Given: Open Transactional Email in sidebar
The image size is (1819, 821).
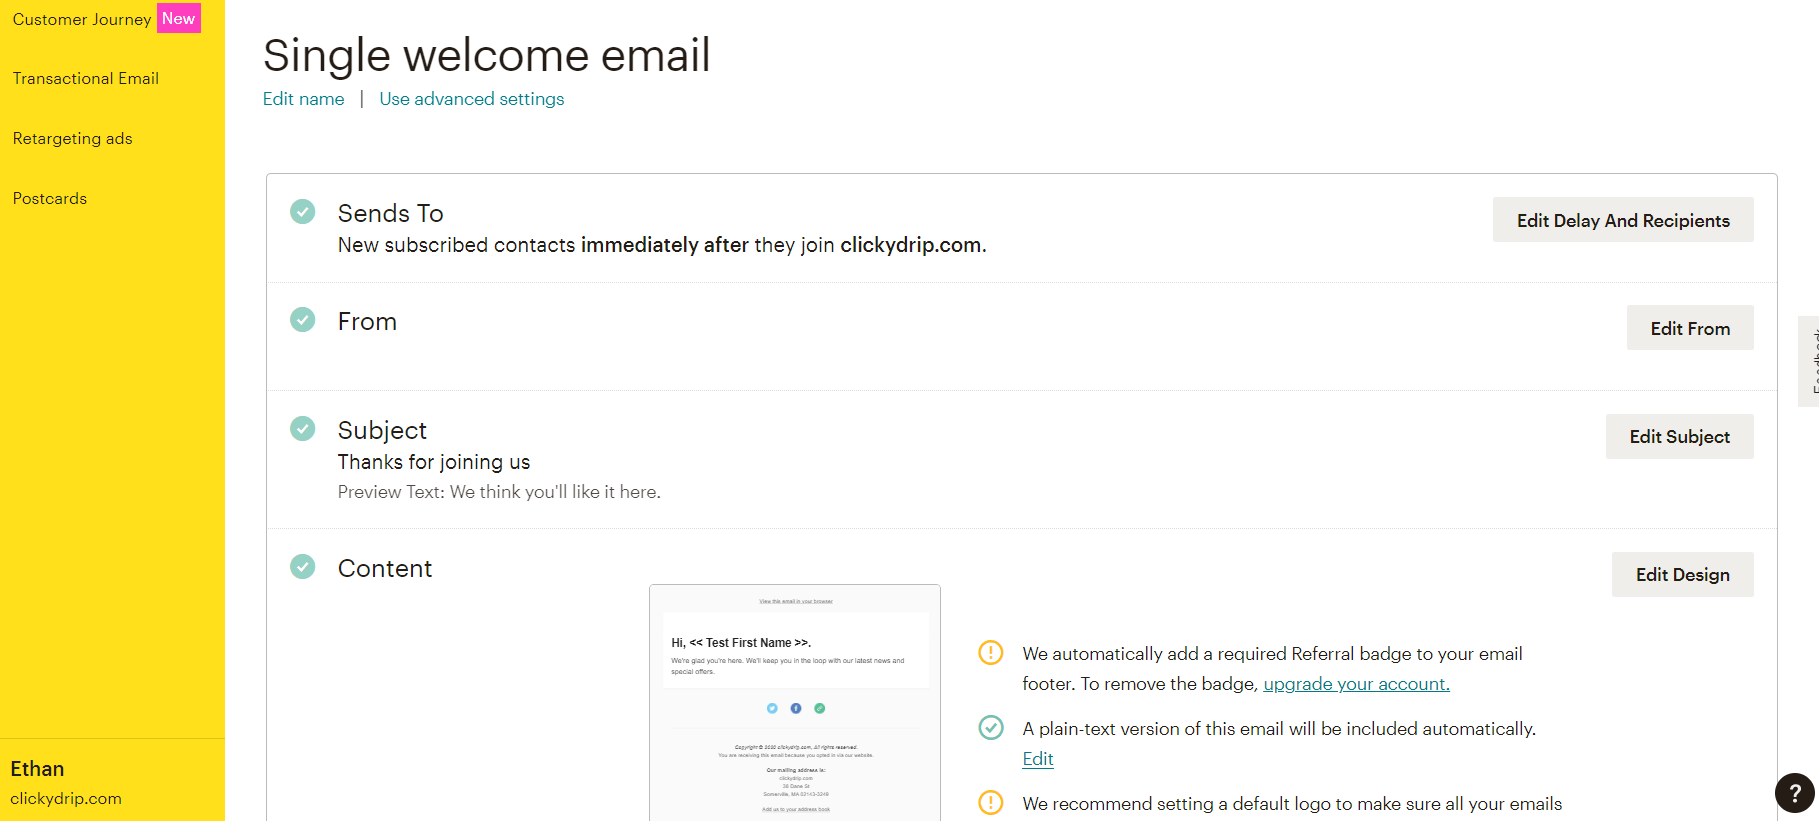Looking at the screenshot, I should [x=86, y=78].
